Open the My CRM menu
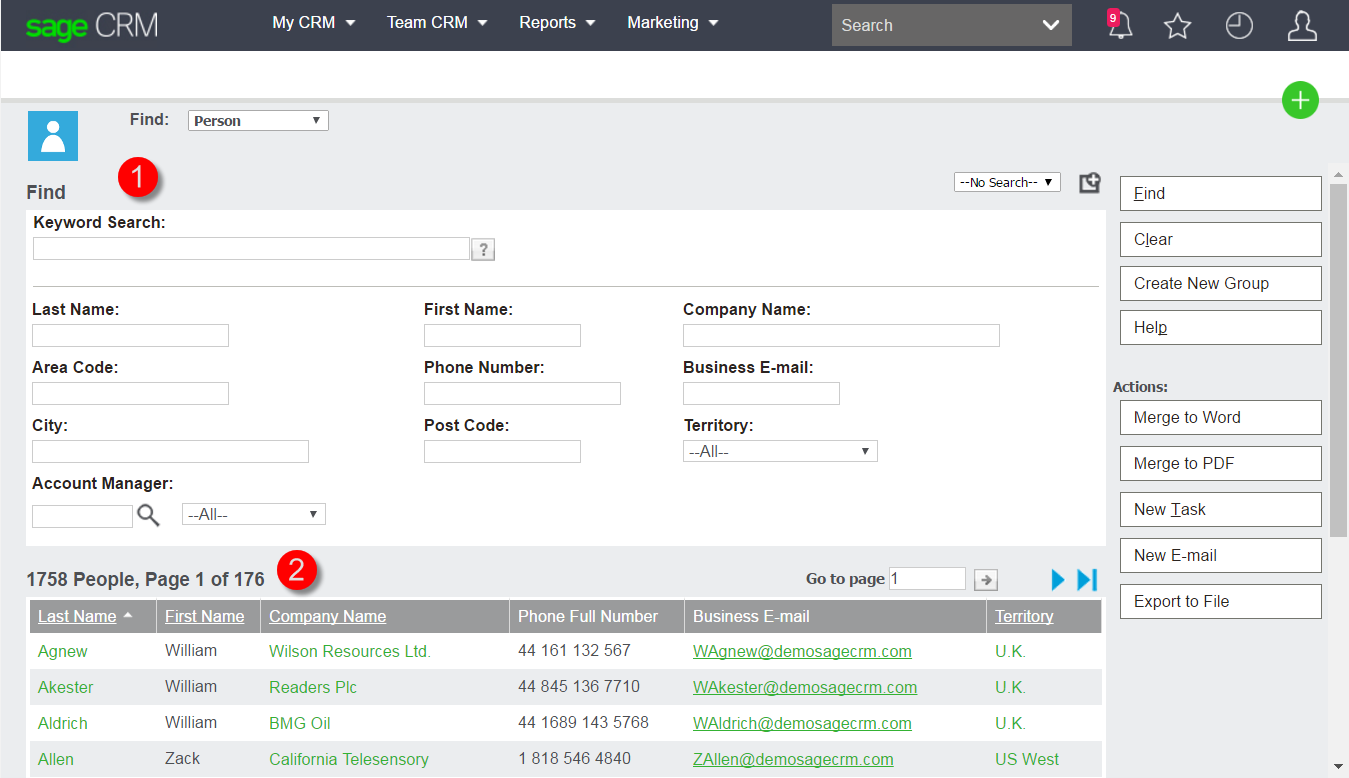The image size is (1349, 778). pyautogui.click(x=313, y=23)
